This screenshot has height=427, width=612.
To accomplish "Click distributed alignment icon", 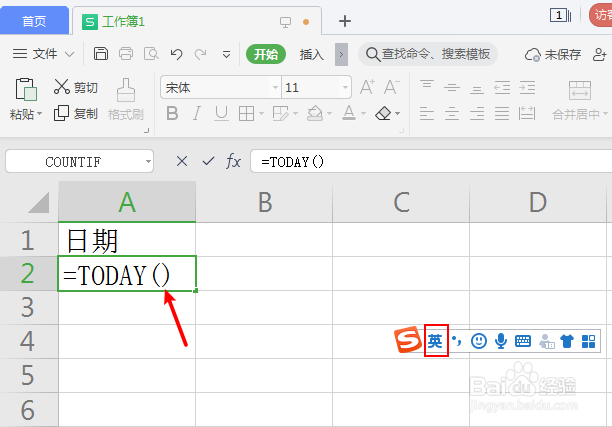I will [x=527, y=114].
